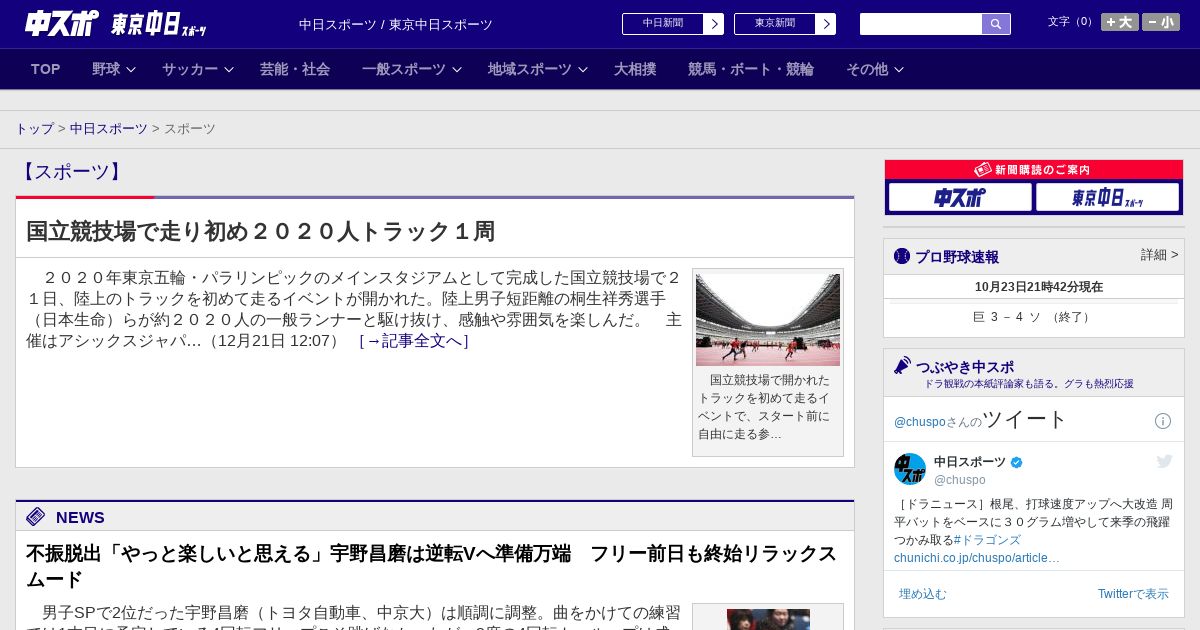This screenshot has height=630, width=1200.
Task: Expand the 地域スポーツ menu dropdown
Action: (x=538, y=69)
